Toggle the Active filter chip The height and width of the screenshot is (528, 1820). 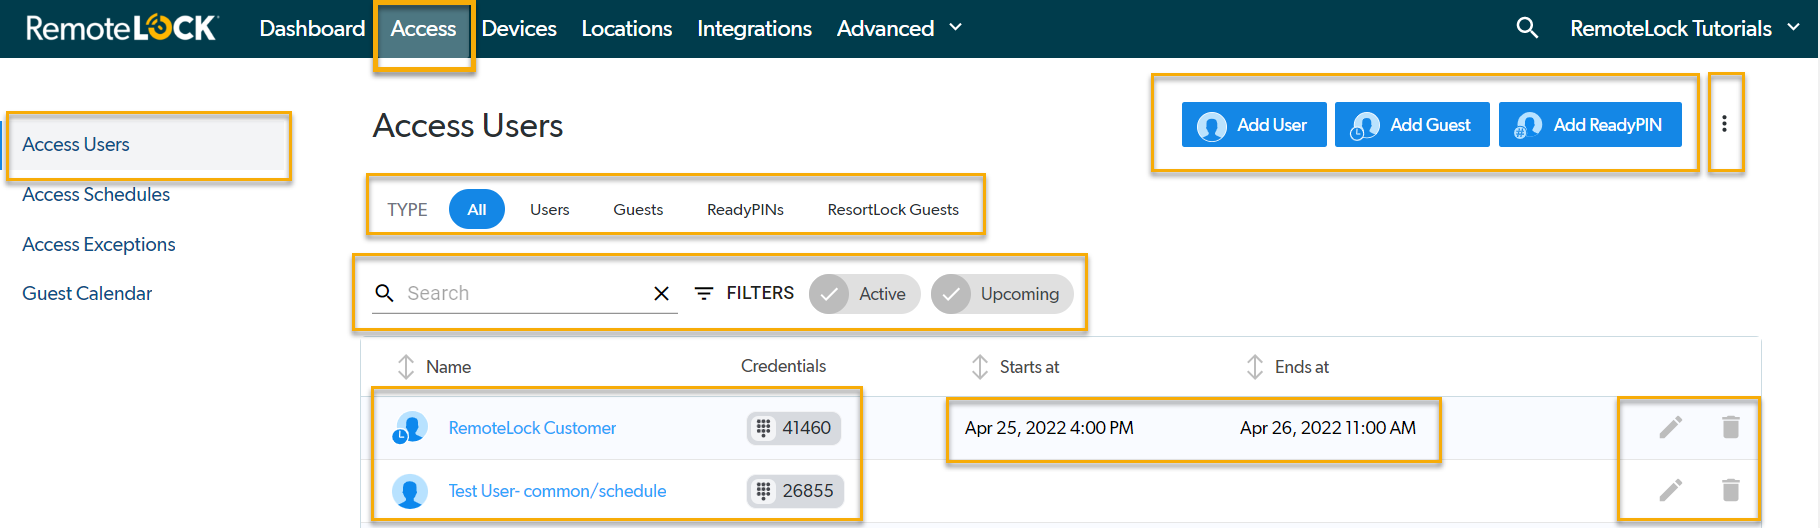864,294
